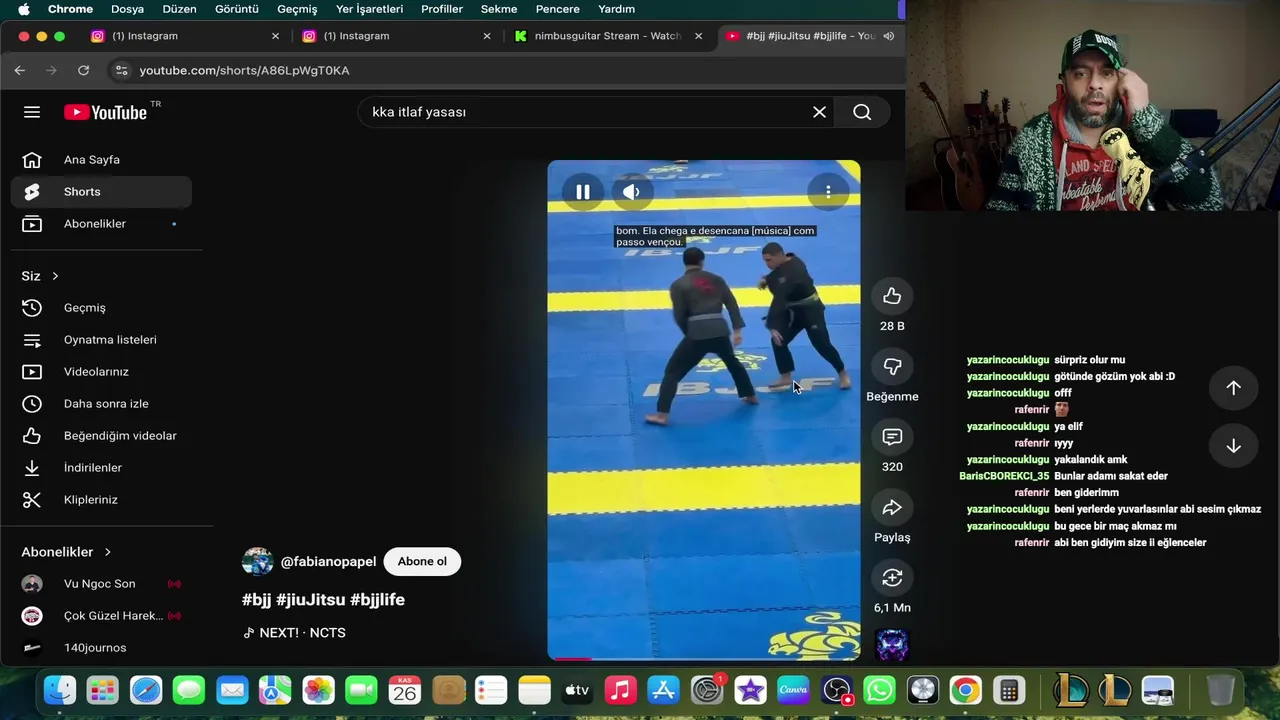Open Music app from the Dock
The height and width of the screenshot is (720, 1280).
(x=620, y=690)
